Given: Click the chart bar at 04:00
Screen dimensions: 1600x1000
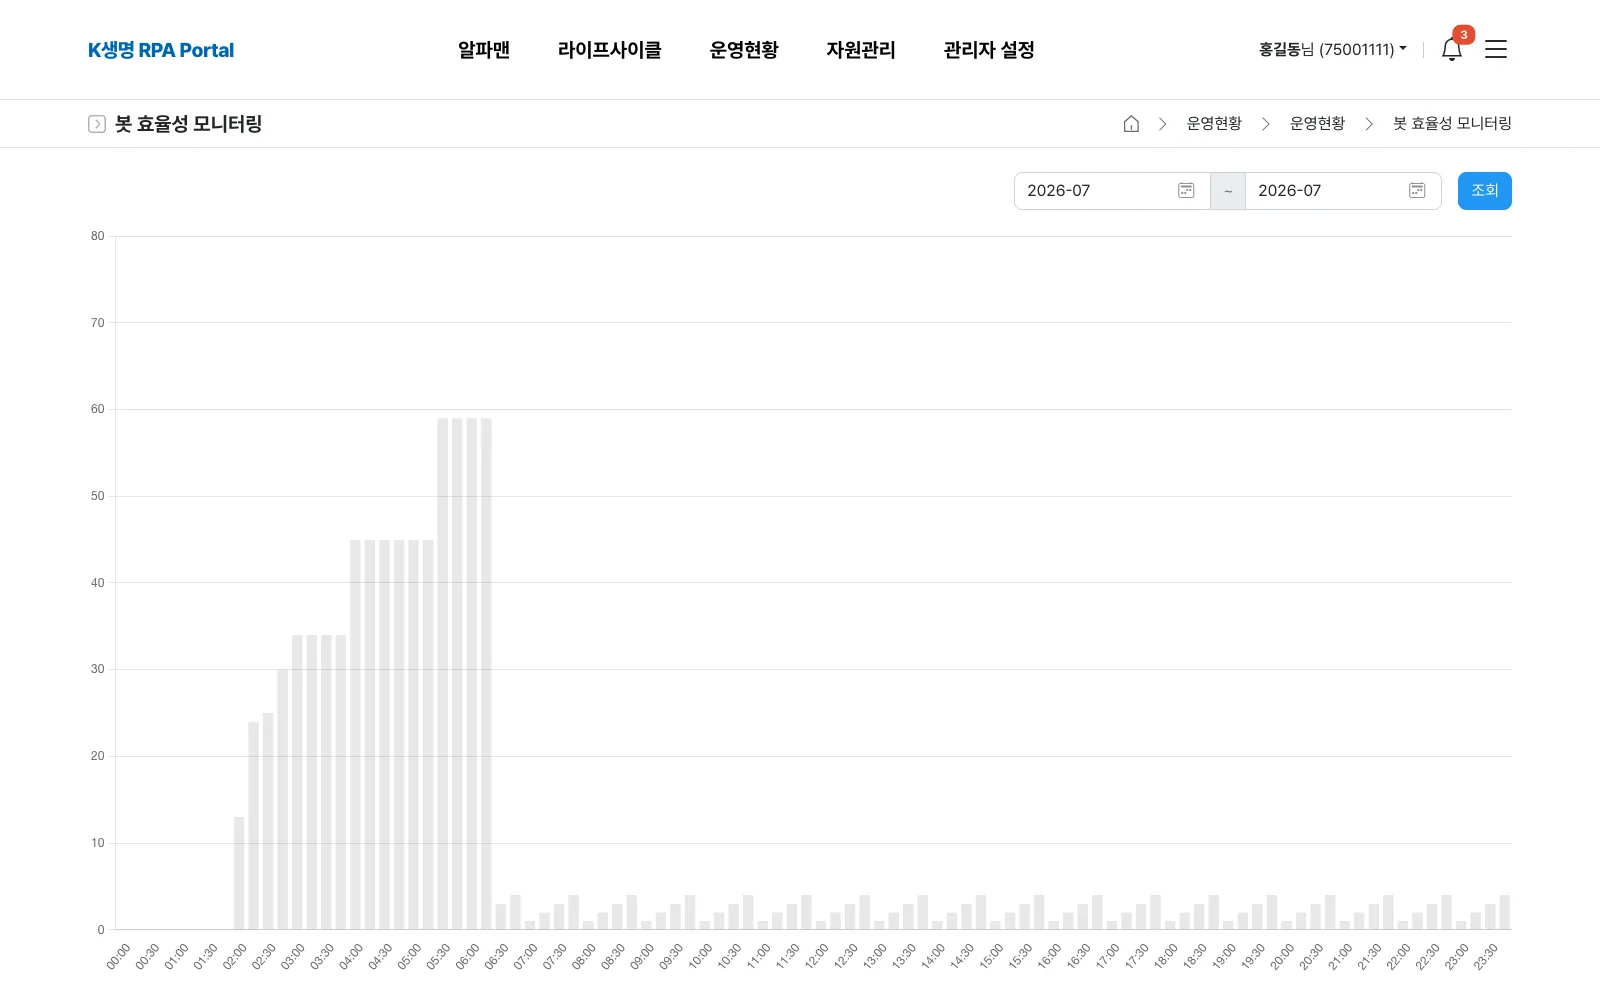Looking at the screenshot, I should (355, 735).
